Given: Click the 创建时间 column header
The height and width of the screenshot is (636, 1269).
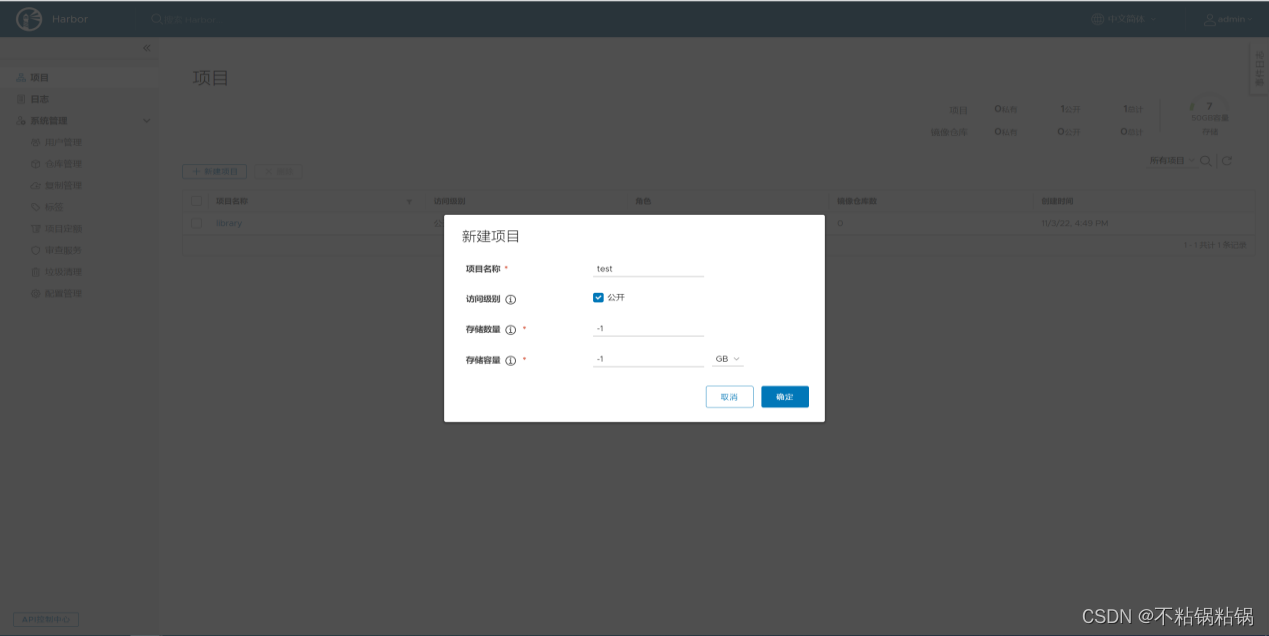Looking at the screenshot, I should pyautogui.click(x=1058, y=201).
